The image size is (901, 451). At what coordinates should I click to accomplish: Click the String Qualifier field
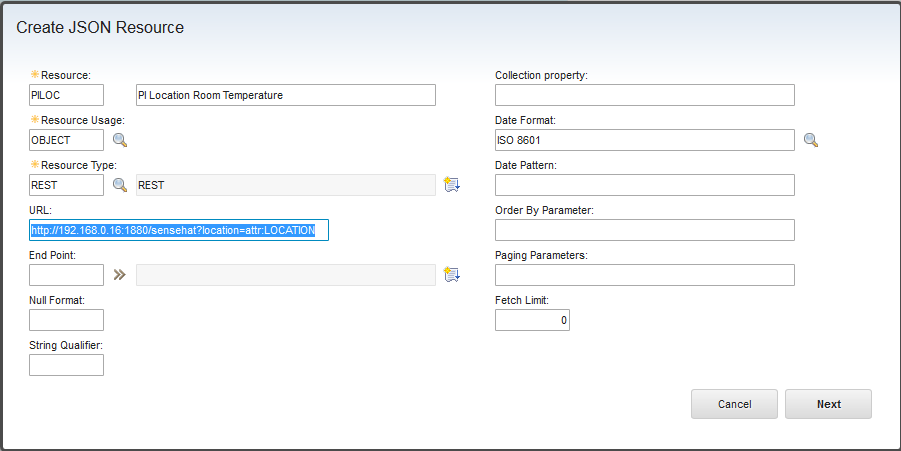coord(66,365)
